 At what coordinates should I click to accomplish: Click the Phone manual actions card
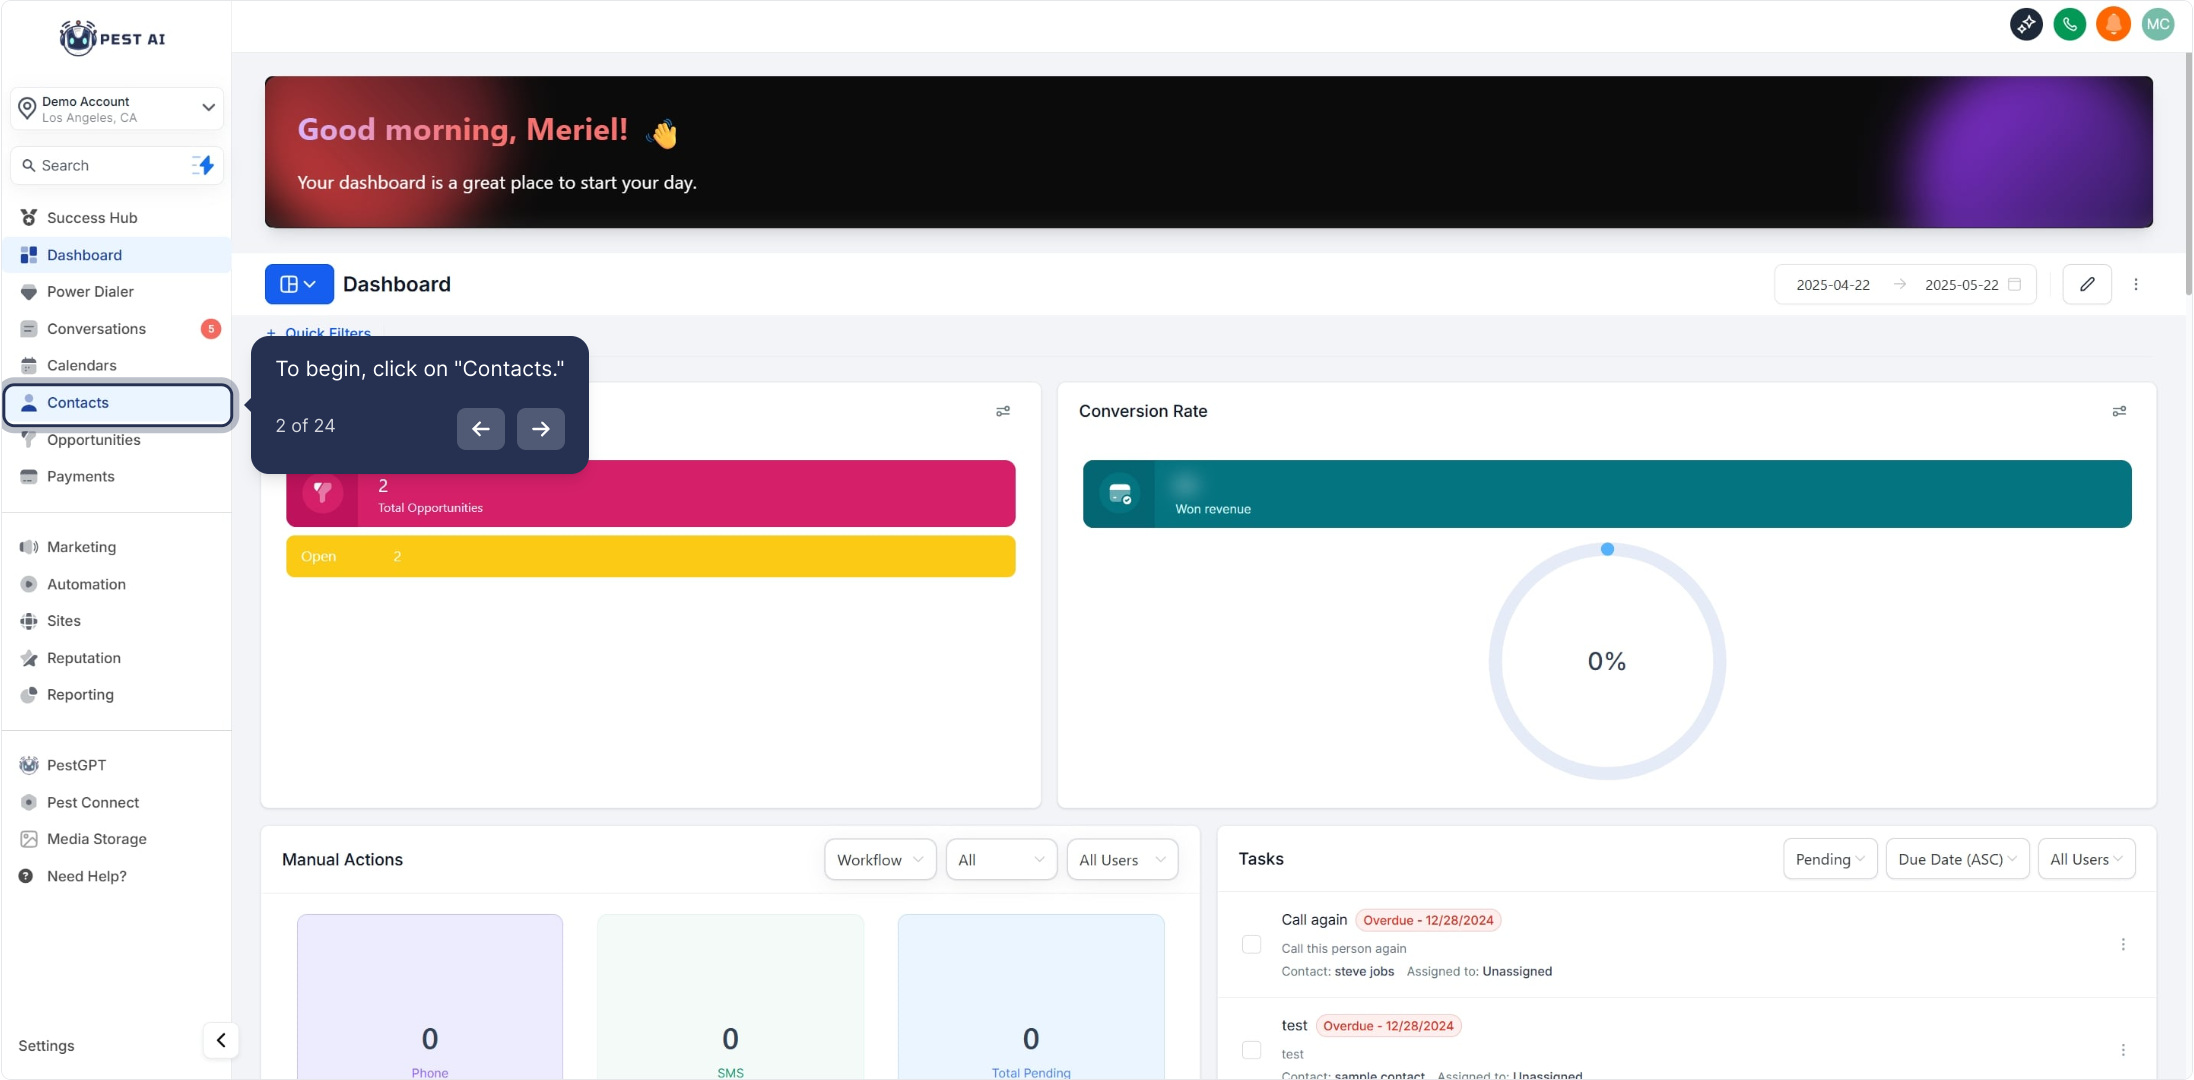point(430,997)
